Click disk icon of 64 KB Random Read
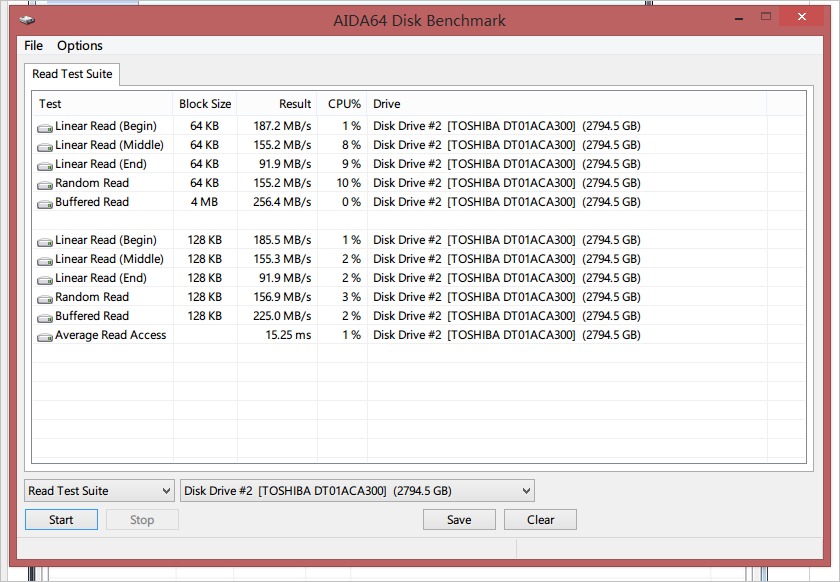This screenshot has width=840, height=582. 44,185
